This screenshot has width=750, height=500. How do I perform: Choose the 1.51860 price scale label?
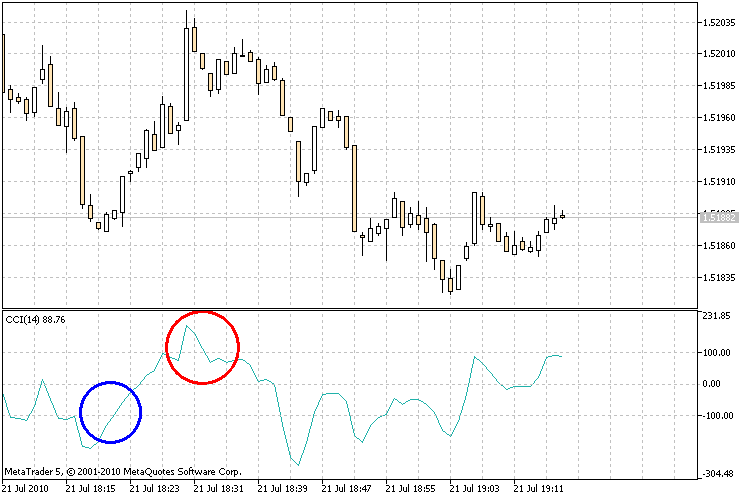pos(719,246)
